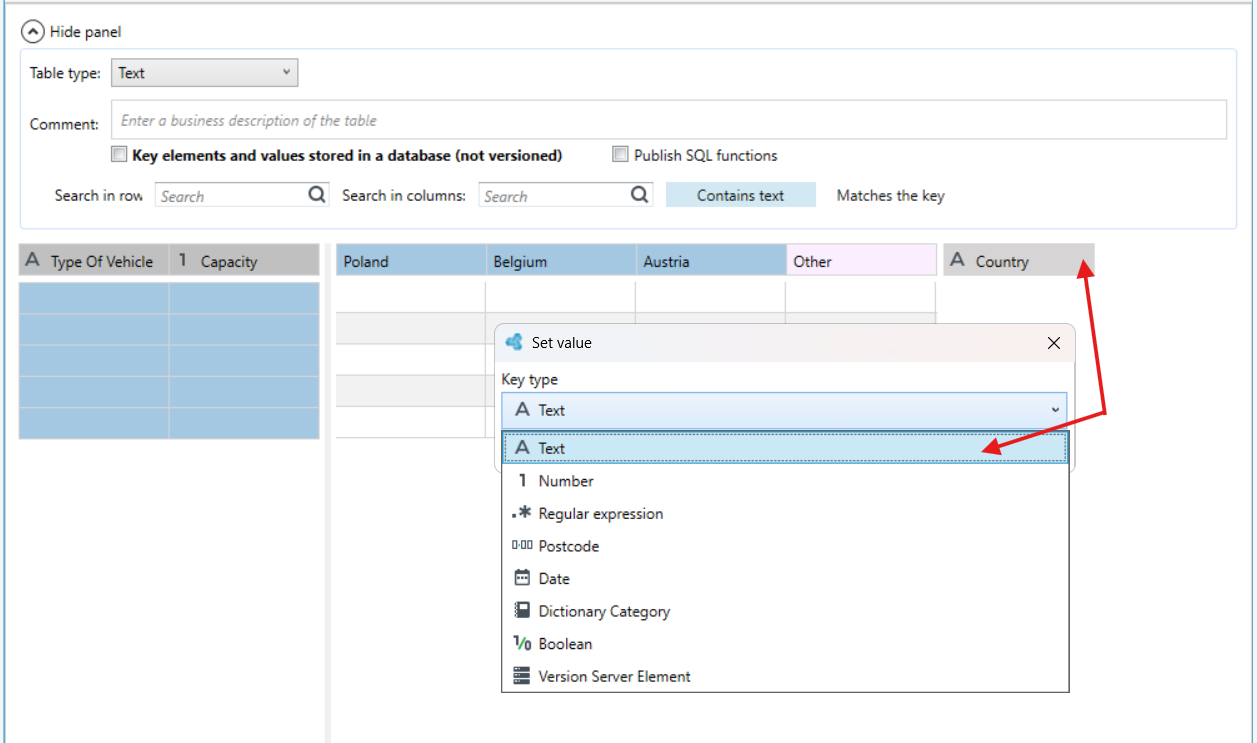Choose Postcode key type

pos(784,546)
